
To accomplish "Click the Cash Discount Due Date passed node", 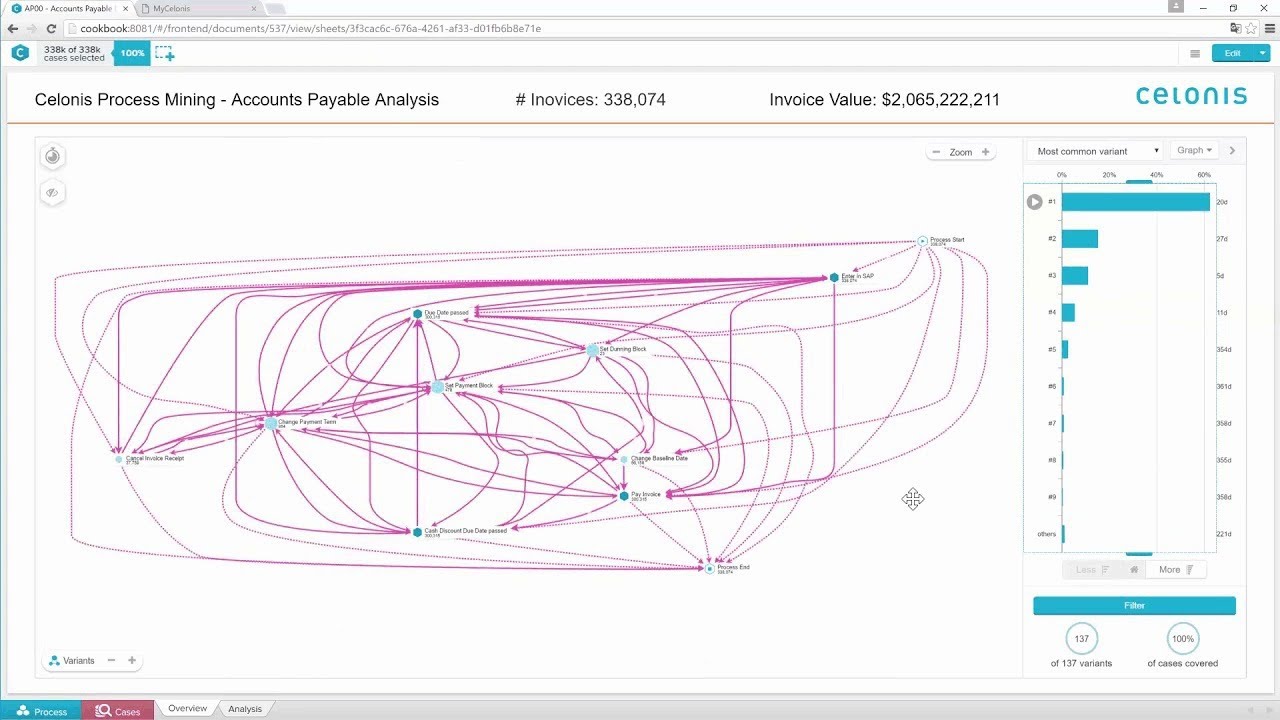I will coord(417,532).
